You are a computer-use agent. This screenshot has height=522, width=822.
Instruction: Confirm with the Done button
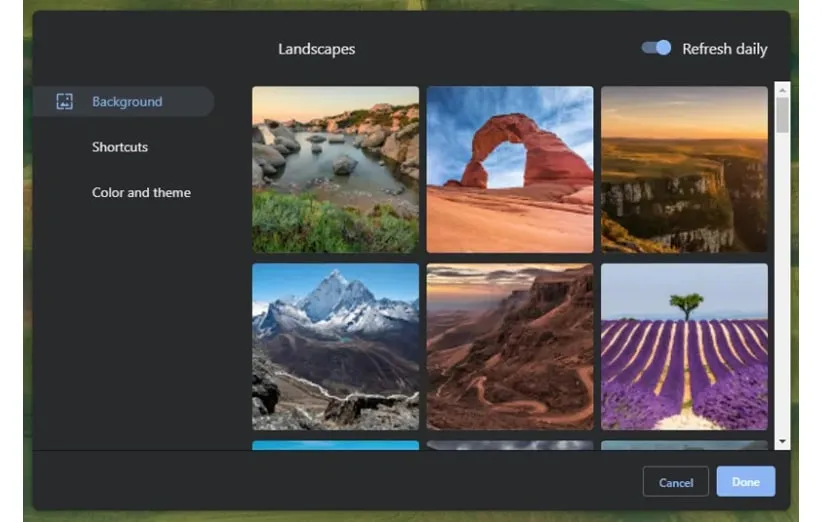click(x=745, y=482)
